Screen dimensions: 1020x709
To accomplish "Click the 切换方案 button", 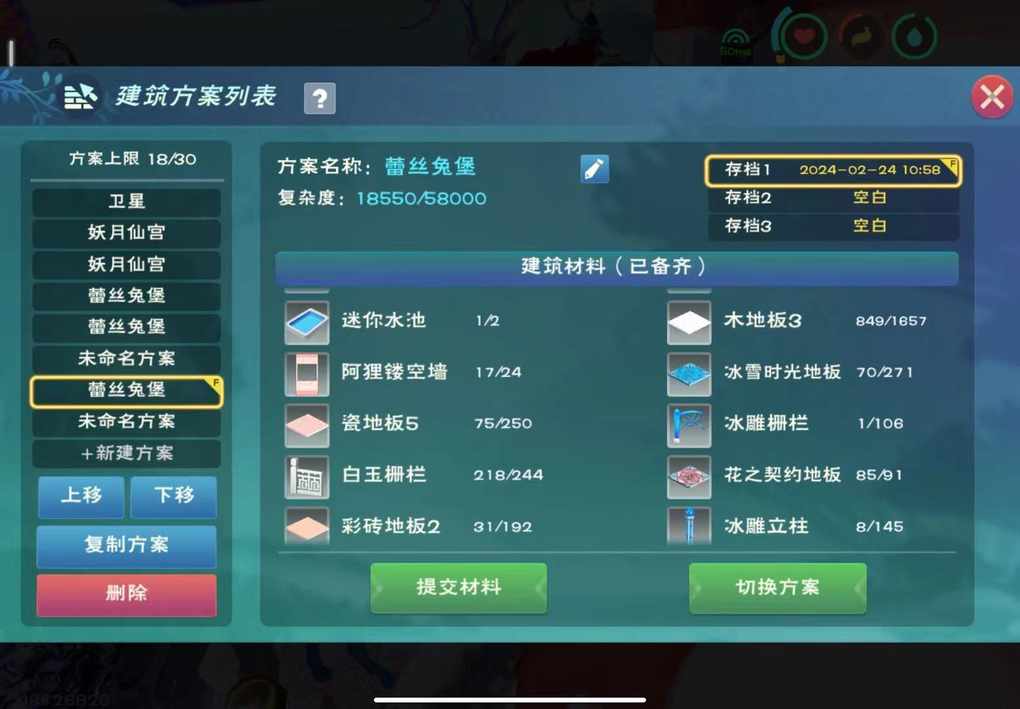I will pos(778,587).
